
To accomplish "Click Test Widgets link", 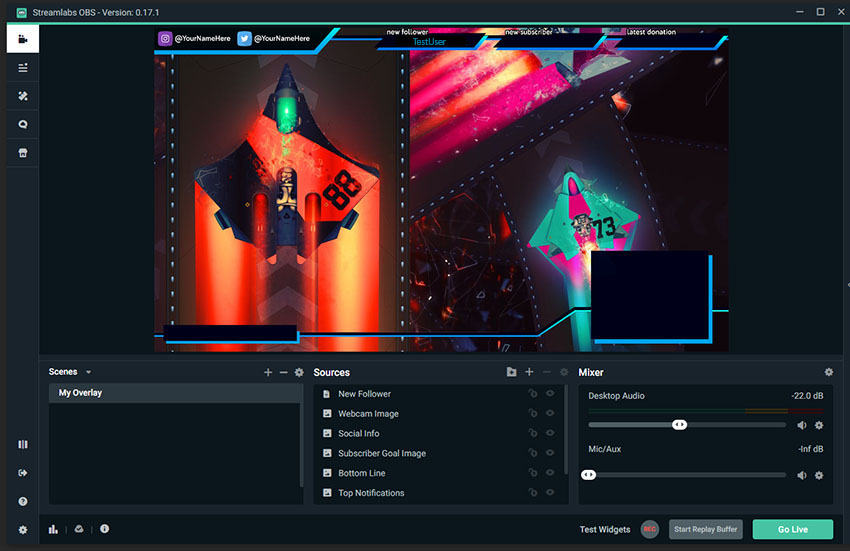I will [605, 529].
